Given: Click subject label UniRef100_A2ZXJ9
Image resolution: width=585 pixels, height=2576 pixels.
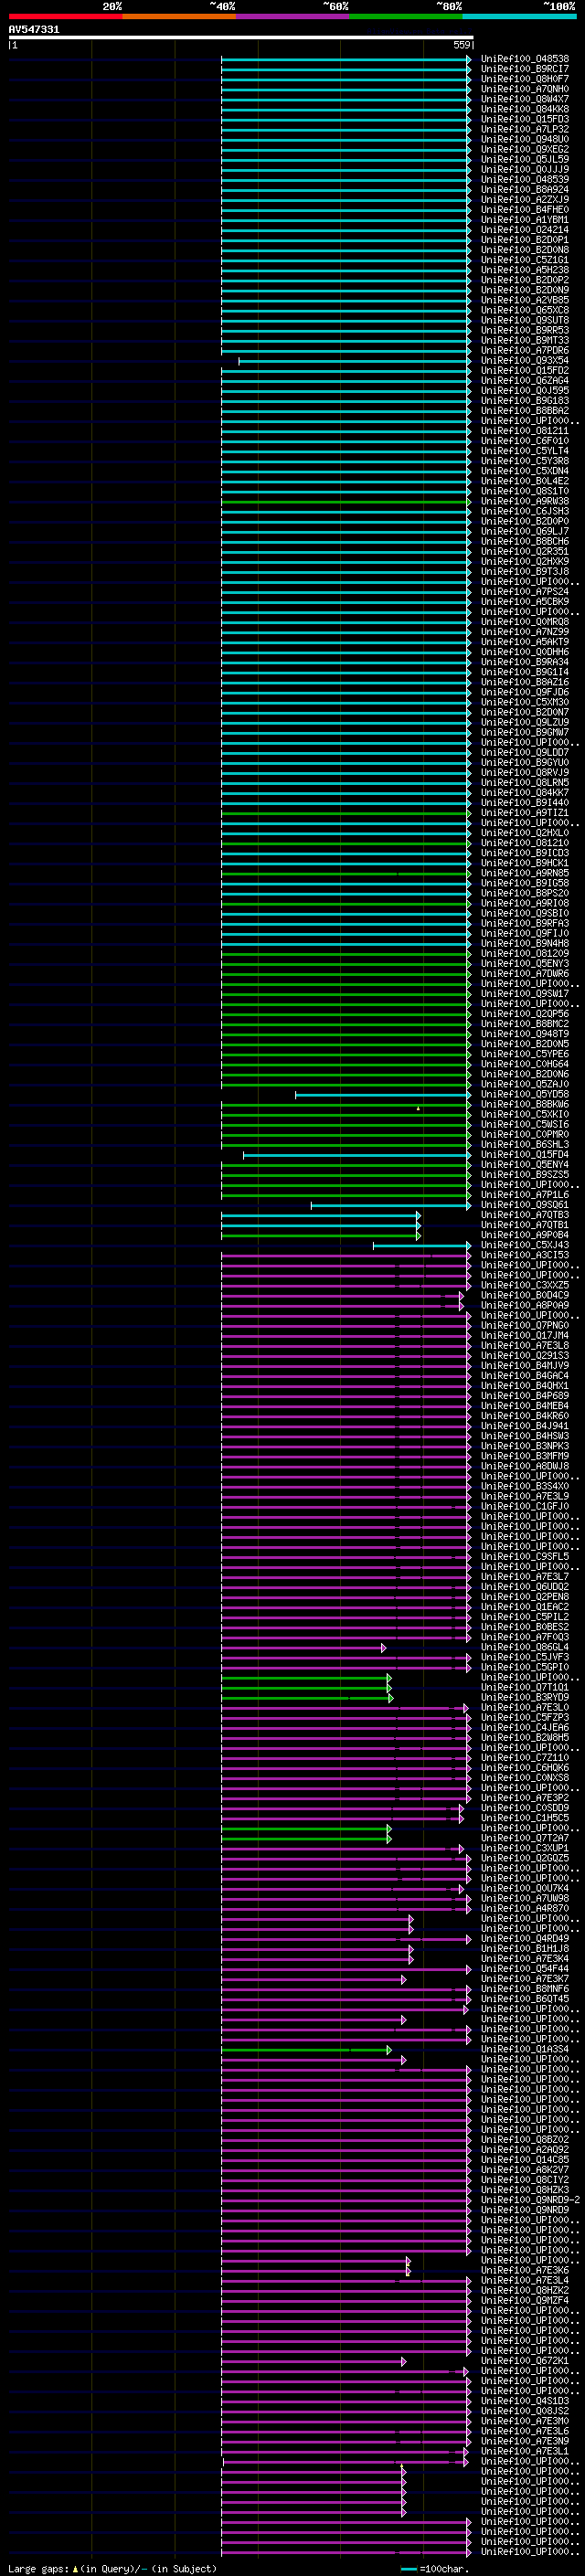Looking at the screenshot, I should [x=525, y=199].
